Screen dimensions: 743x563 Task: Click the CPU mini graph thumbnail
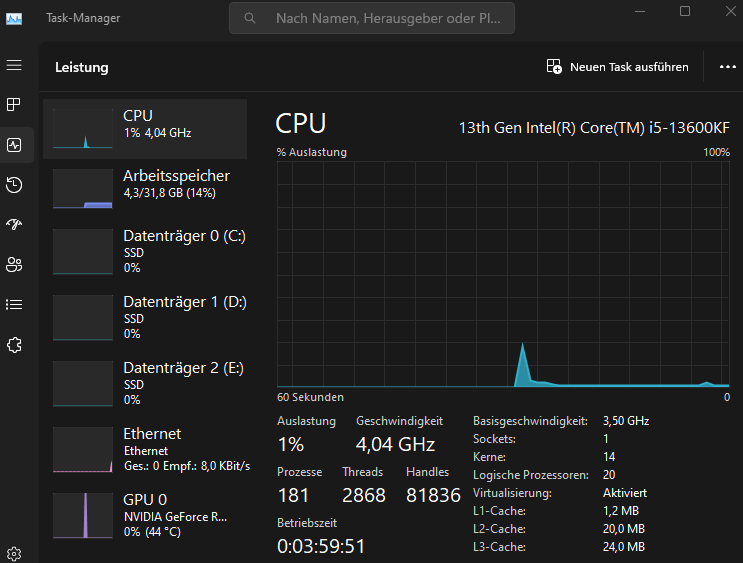point(83,128)
